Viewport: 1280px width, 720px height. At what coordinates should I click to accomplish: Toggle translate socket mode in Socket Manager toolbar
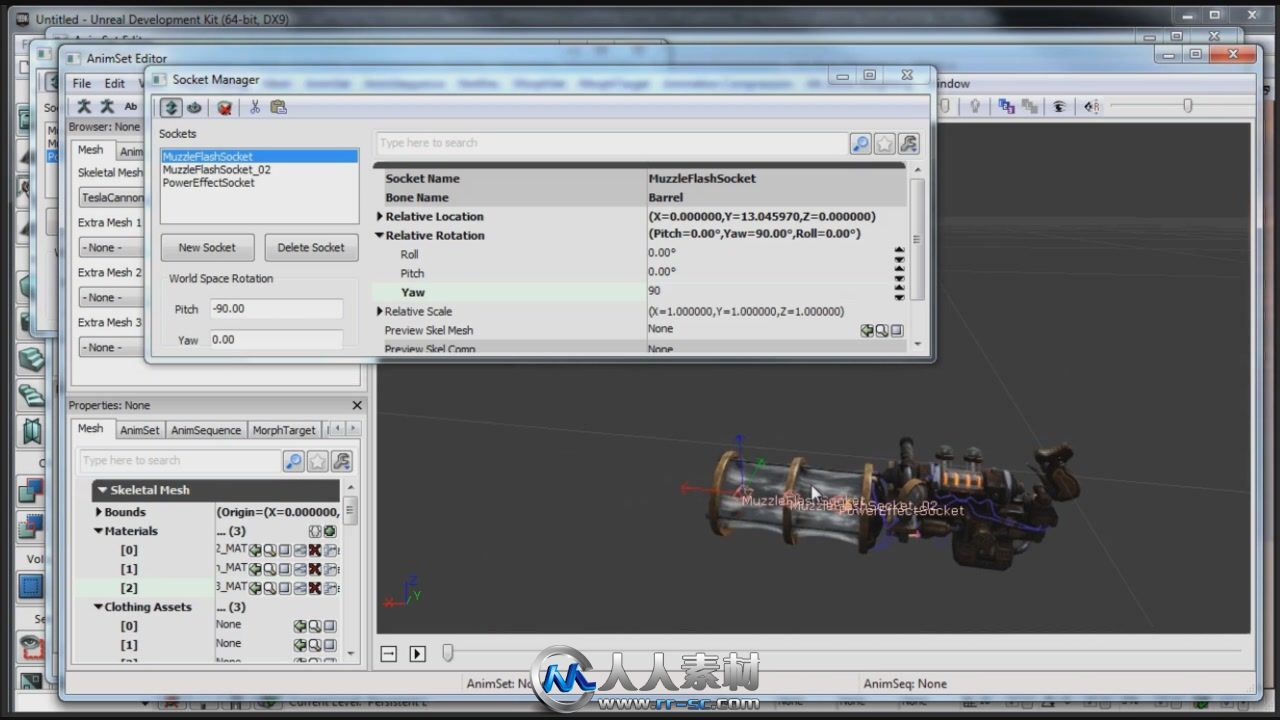(172, 107)
